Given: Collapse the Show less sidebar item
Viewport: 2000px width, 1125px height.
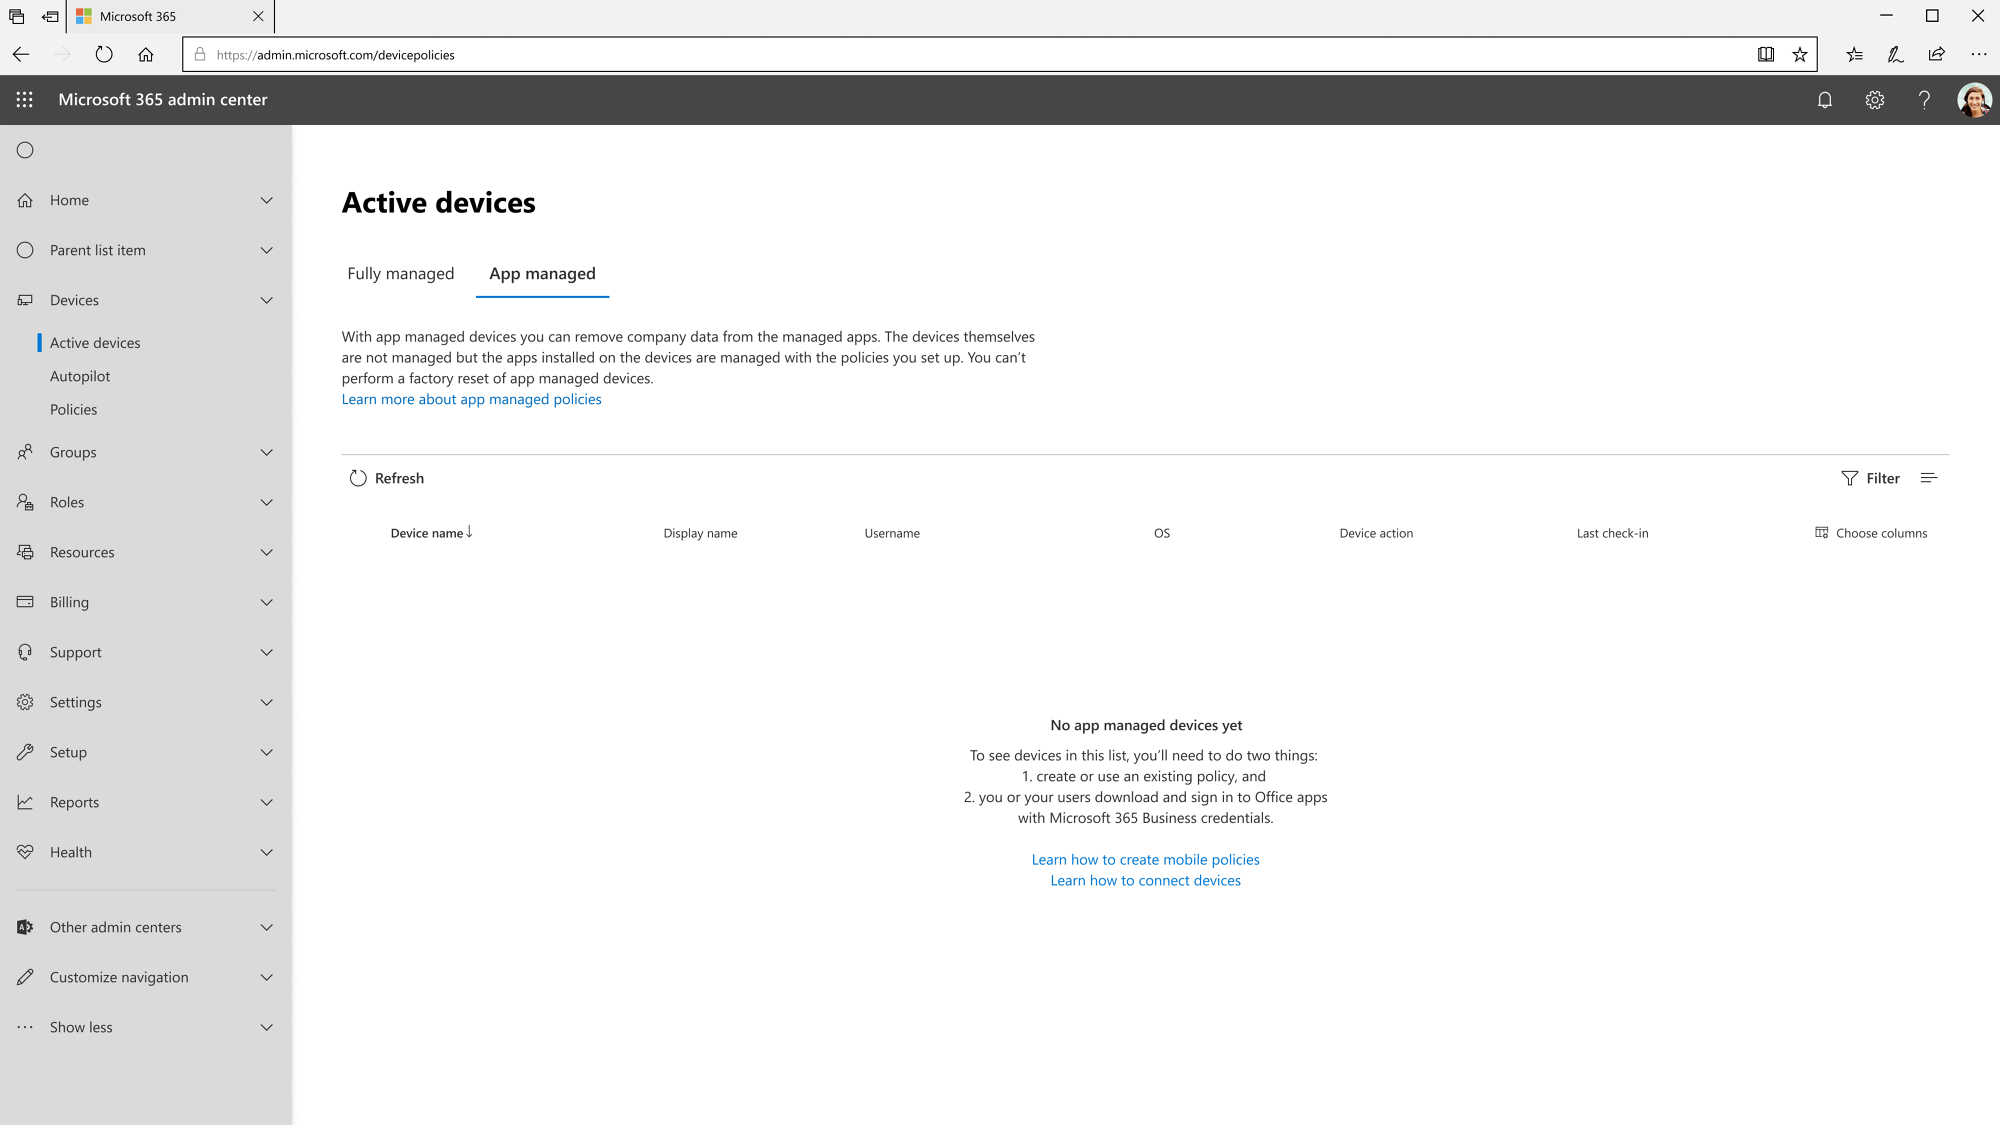Looking at the screenshot, I should point(266,1027).
